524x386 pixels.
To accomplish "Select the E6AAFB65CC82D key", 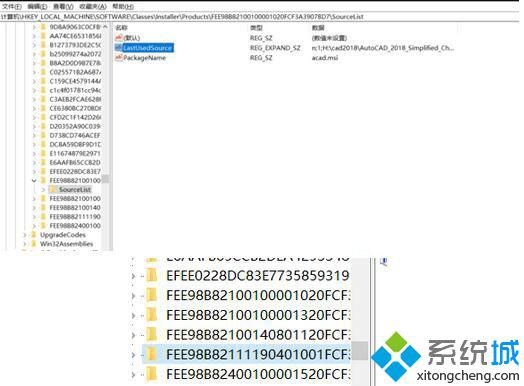I will [x=75, y=162].
